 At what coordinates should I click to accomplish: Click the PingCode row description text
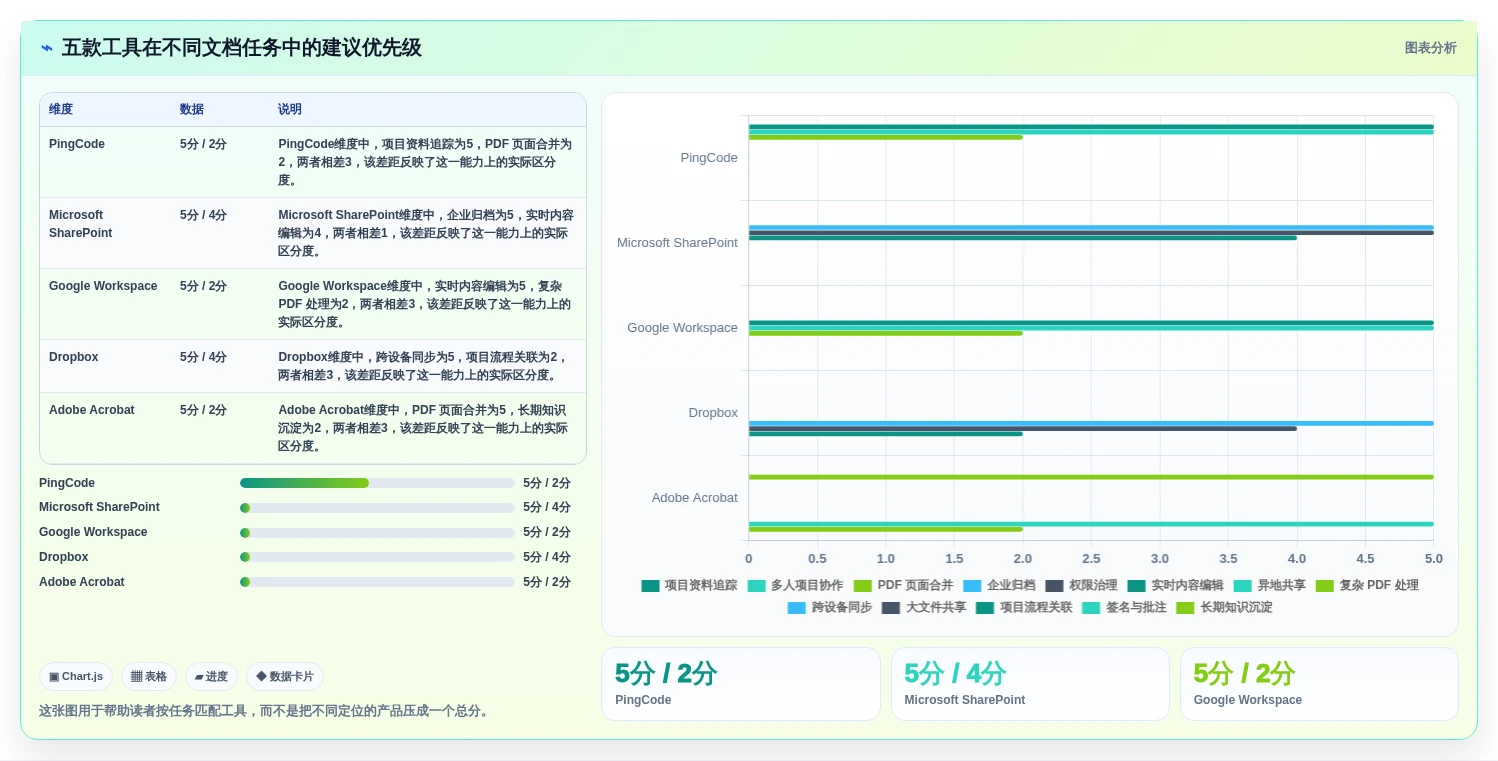[426, 162]
